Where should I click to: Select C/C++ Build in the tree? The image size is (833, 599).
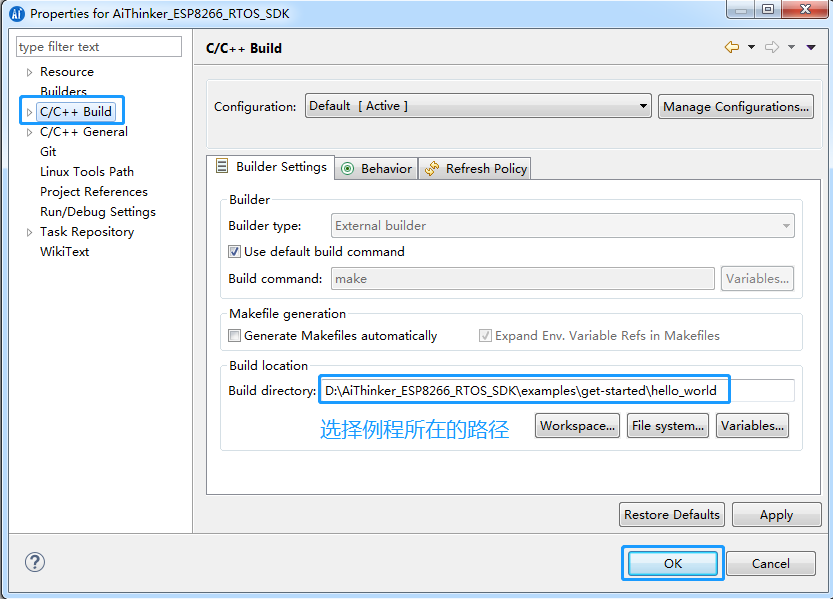pos(76,112)
